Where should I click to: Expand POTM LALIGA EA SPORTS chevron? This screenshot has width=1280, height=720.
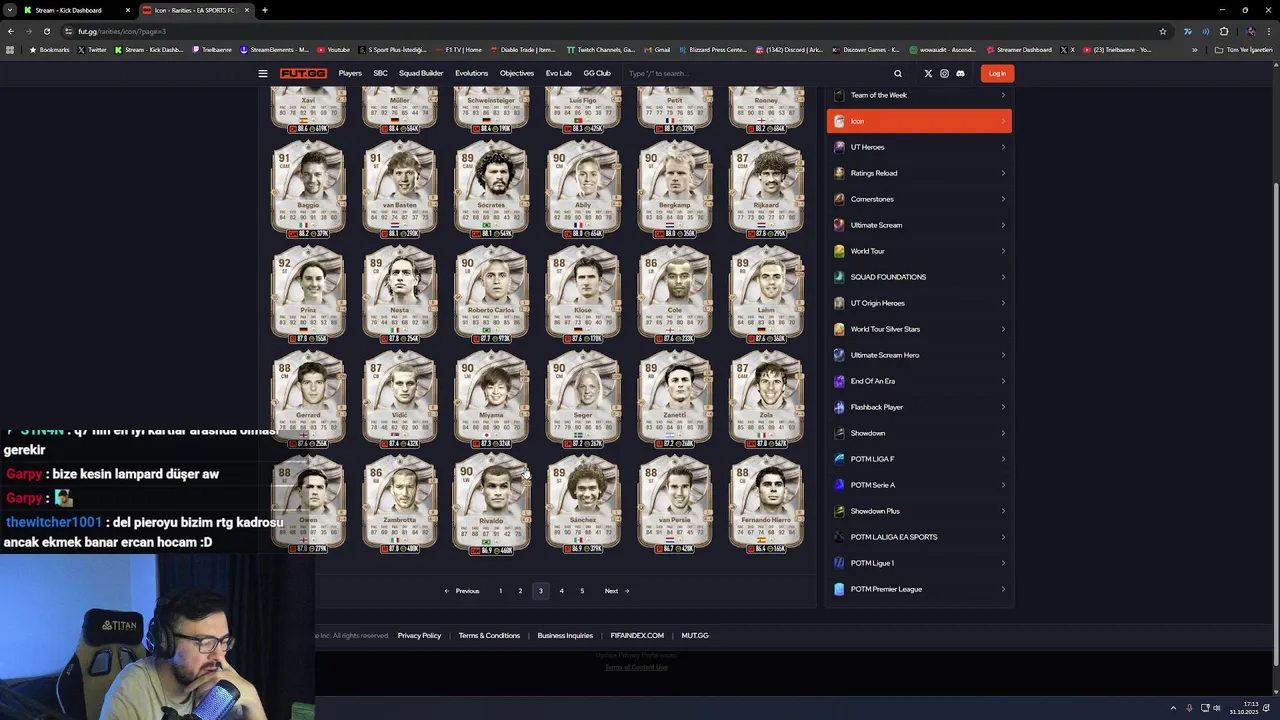point(1003,537)
